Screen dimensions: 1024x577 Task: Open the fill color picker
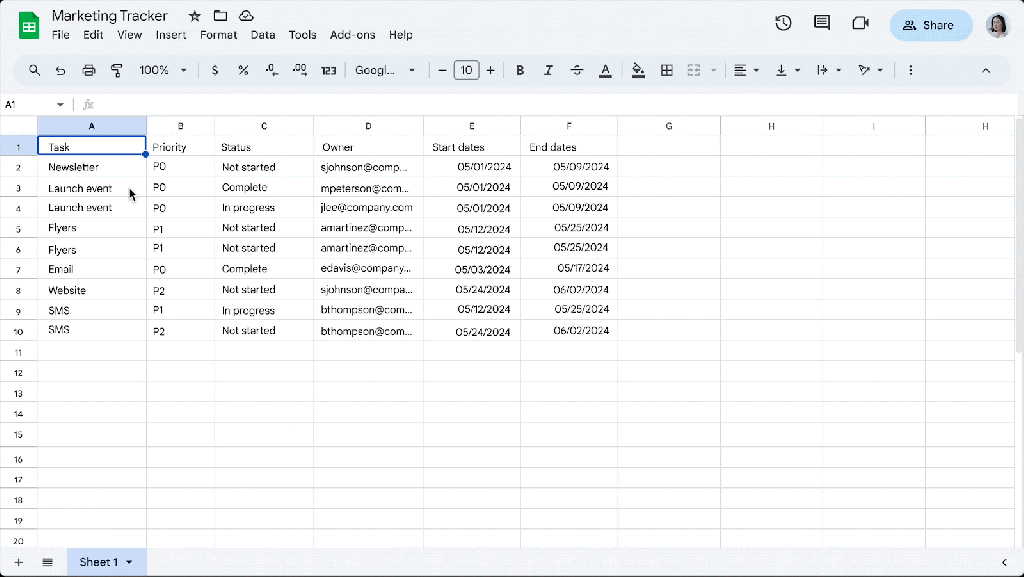638,70
